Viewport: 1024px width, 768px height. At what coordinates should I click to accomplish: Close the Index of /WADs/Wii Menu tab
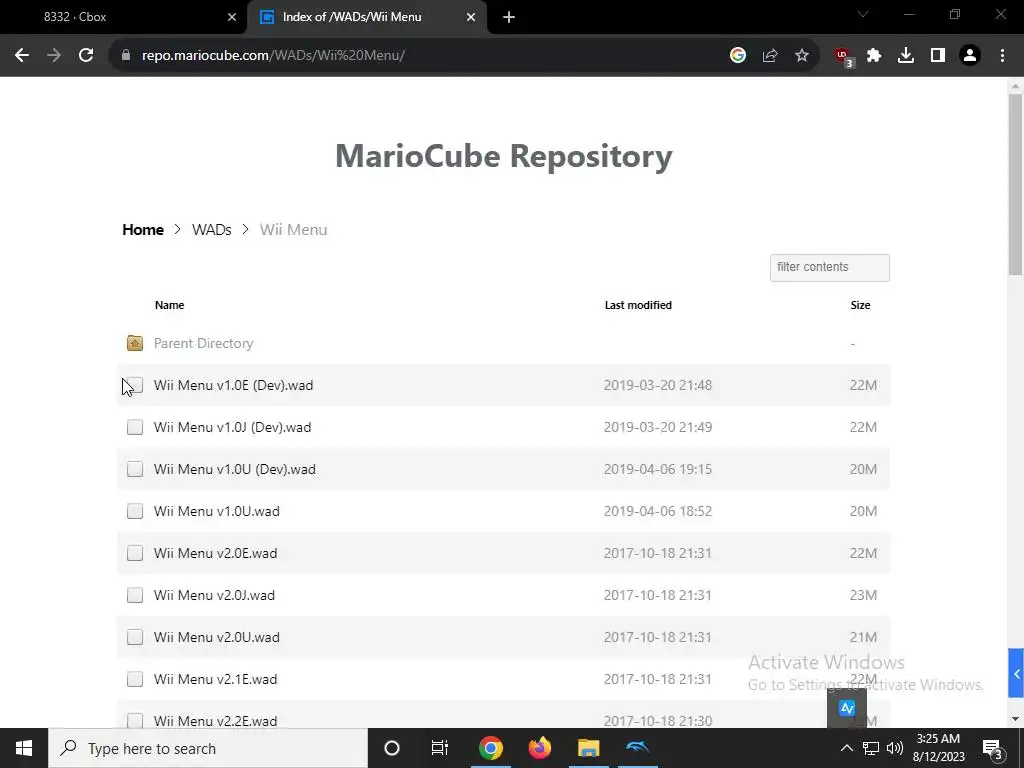[x=471, y=18]
